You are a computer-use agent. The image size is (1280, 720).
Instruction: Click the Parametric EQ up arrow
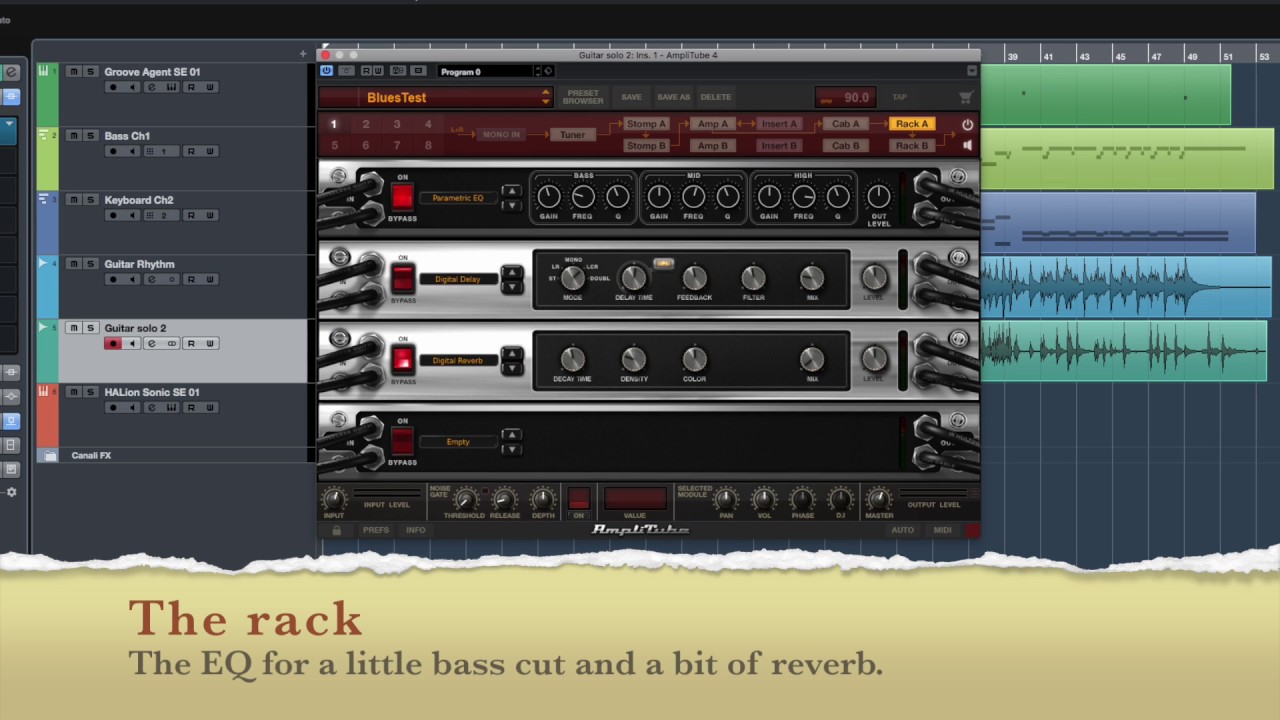tap(511, 191)
